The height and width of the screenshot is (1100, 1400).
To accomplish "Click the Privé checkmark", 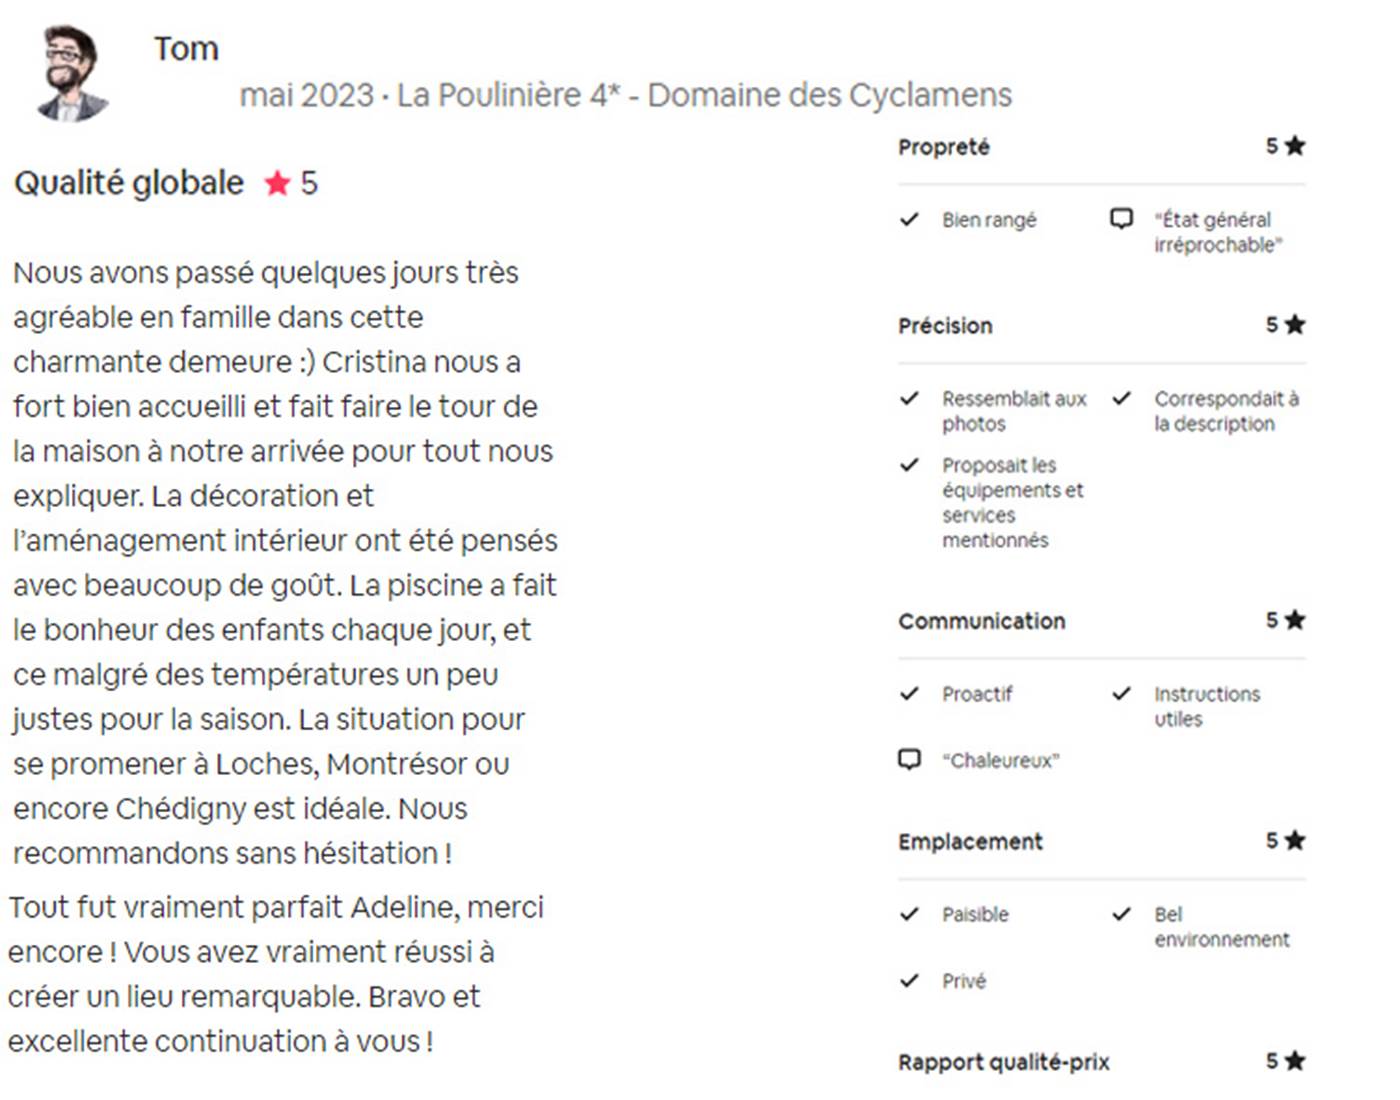I will coord(909,981).
